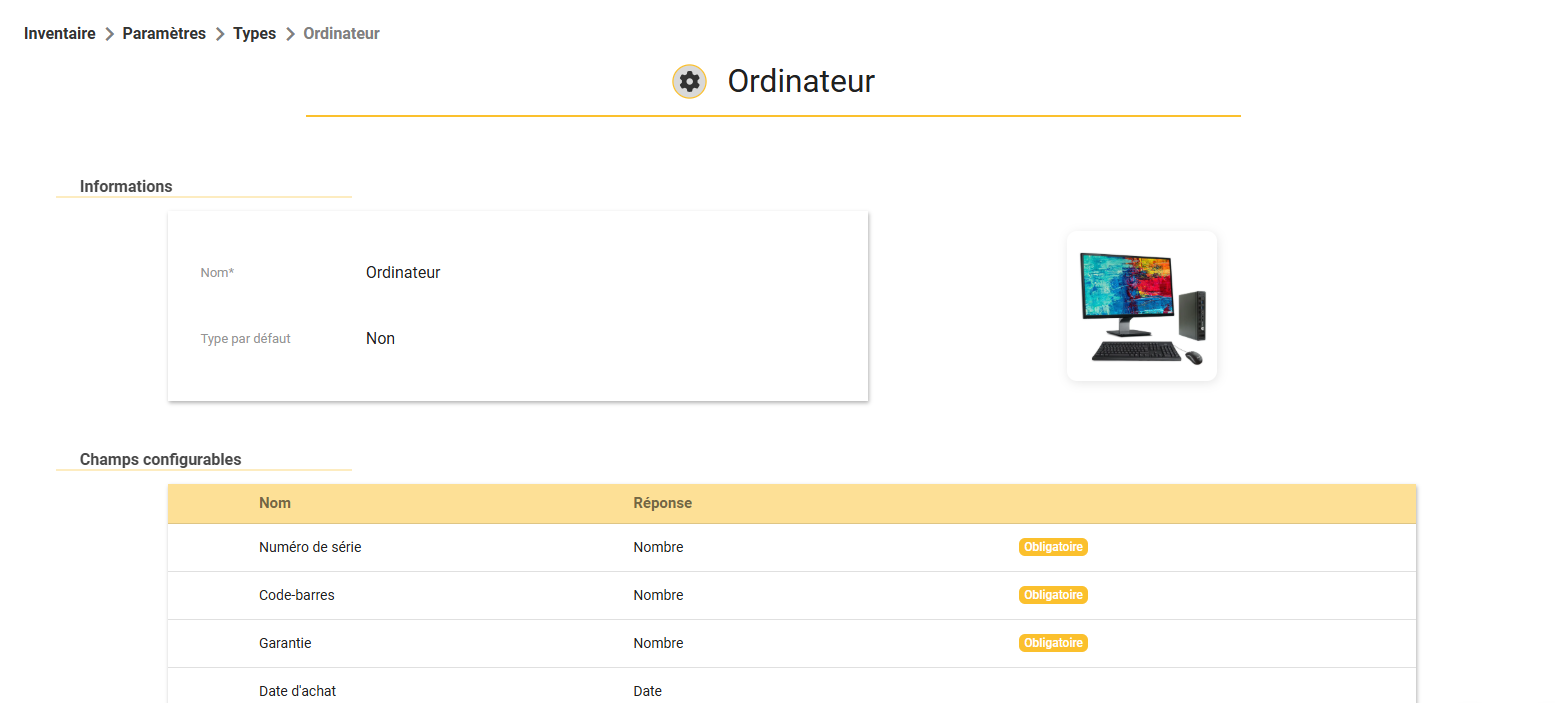
Task: Click the Nom* field label
Action: coord(217,272)
